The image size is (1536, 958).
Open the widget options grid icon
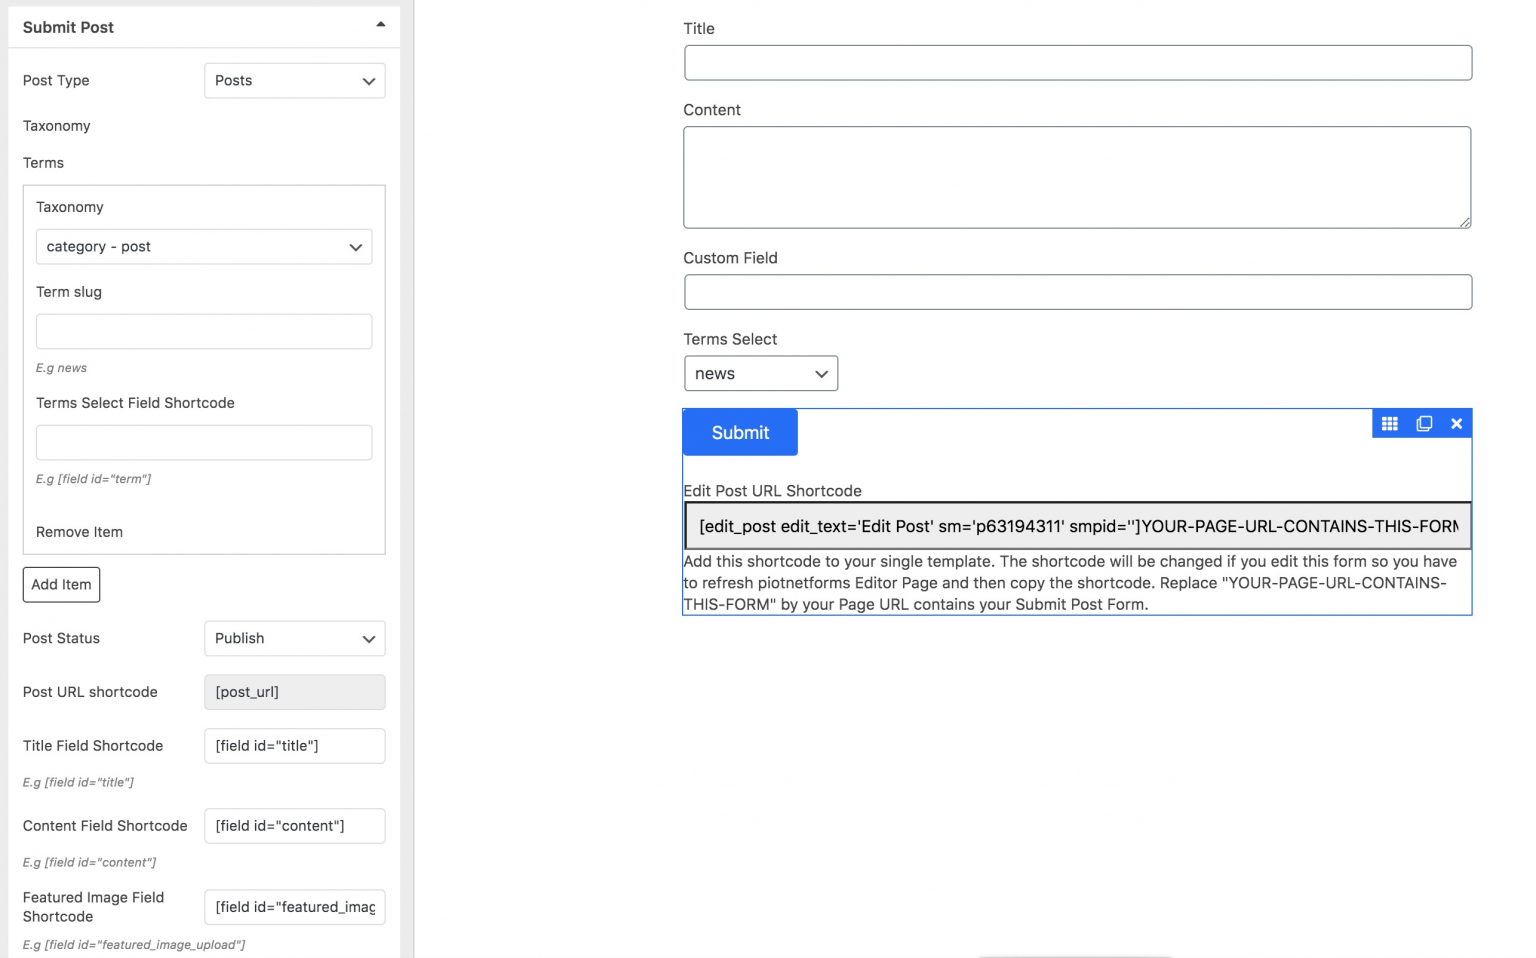pos(1390,423)
